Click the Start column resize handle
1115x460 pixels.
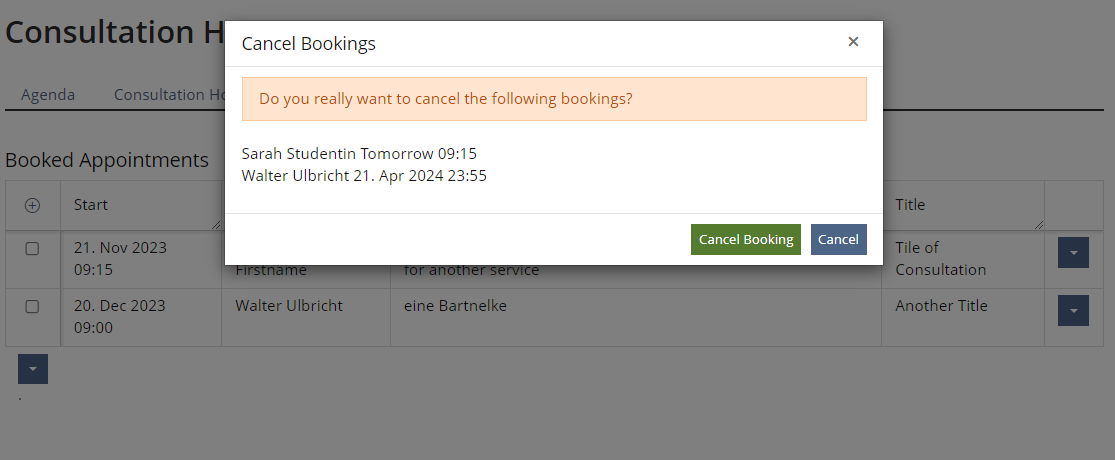pyautogui.click(x=216, y=225)
